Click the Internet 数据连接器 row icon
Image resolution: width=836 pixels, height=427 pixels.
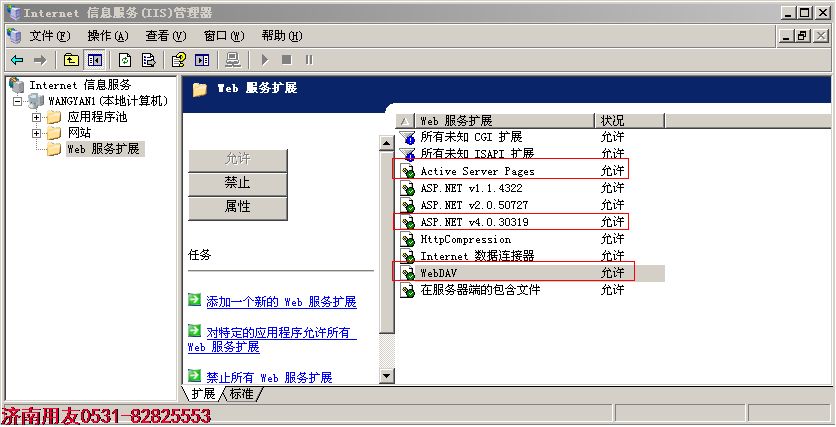(408, 256)
